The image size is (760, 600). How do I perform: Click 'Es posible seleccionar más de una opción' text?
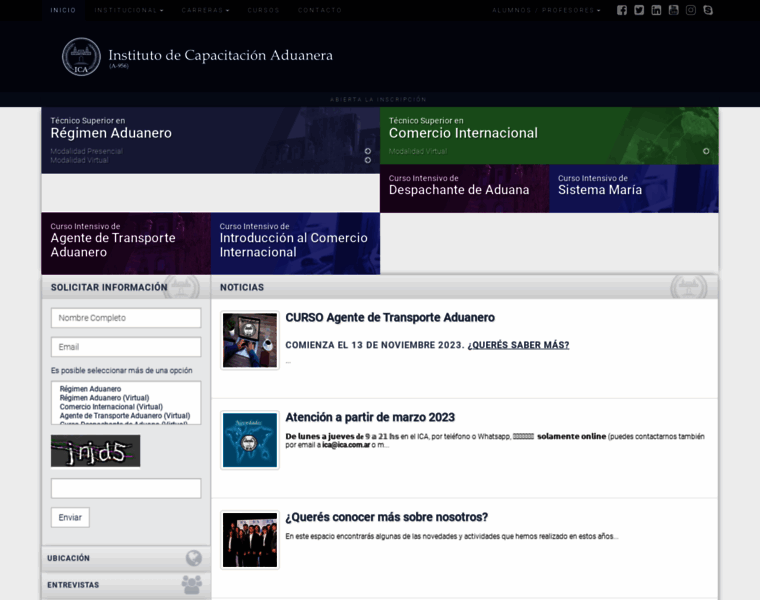click(122, 370)
